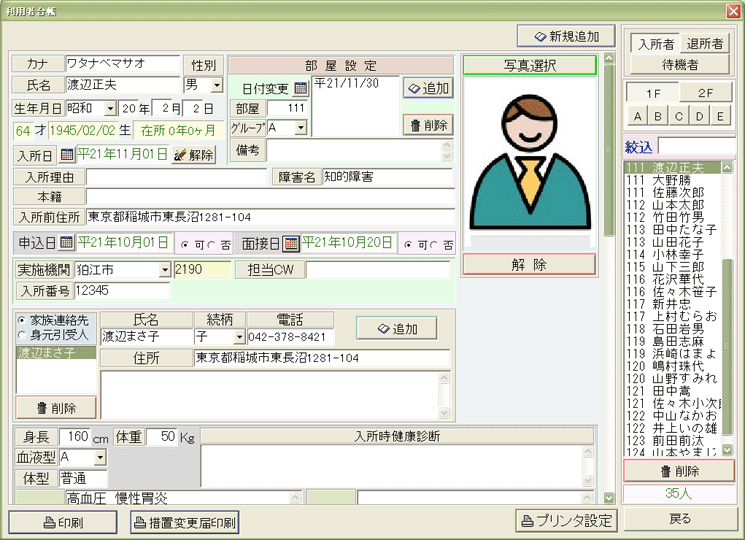Click 解除 button under the photo
The width and height of the screenshot is (745, 540).
click(529, 265)
